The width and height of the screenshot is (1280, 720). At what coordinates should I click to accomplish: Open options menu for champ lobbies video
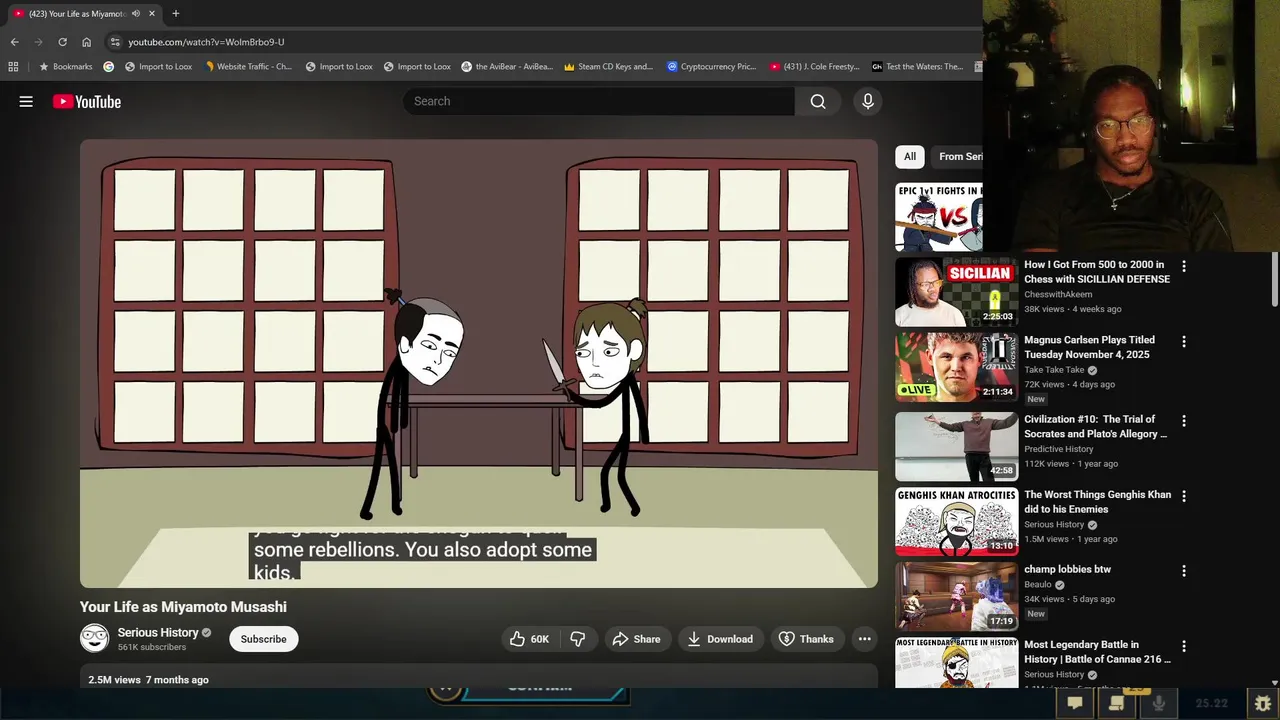pos(1184,571)
